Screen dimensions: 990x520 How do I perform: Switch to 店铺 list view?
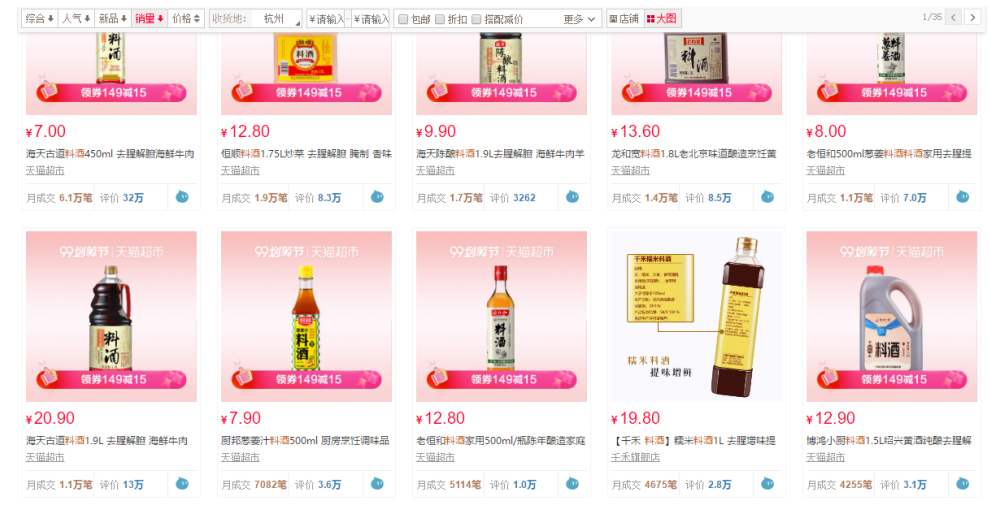(x=624, y=19)
